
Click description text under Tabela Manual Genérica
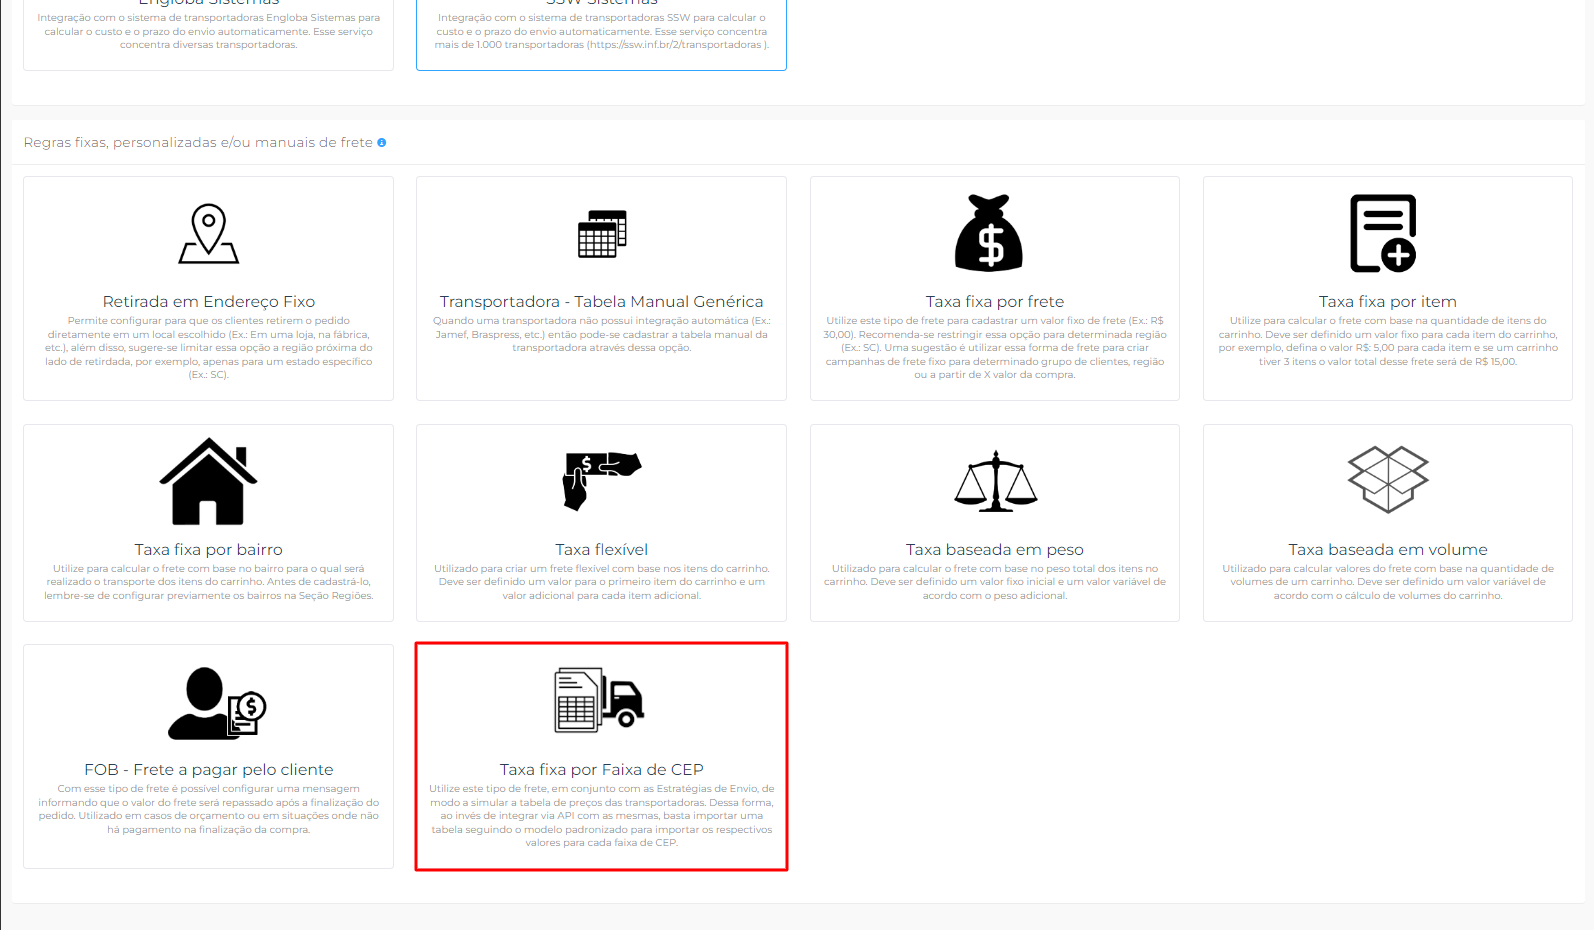point(602,334)
